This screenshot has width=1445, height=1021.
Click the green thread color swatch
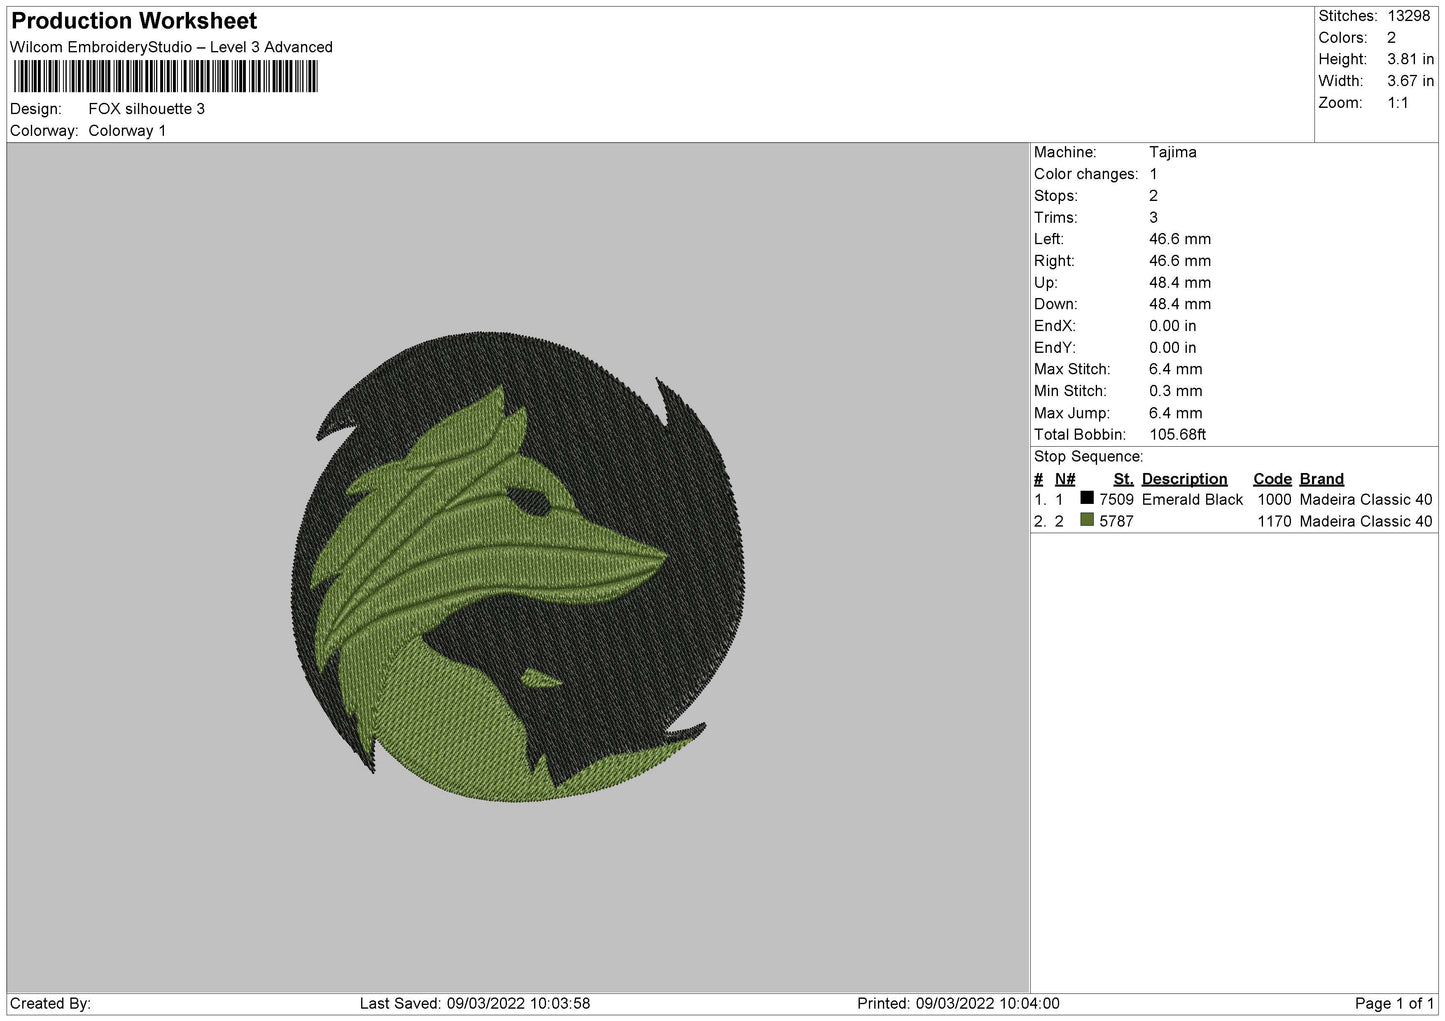pos(1087,519)
